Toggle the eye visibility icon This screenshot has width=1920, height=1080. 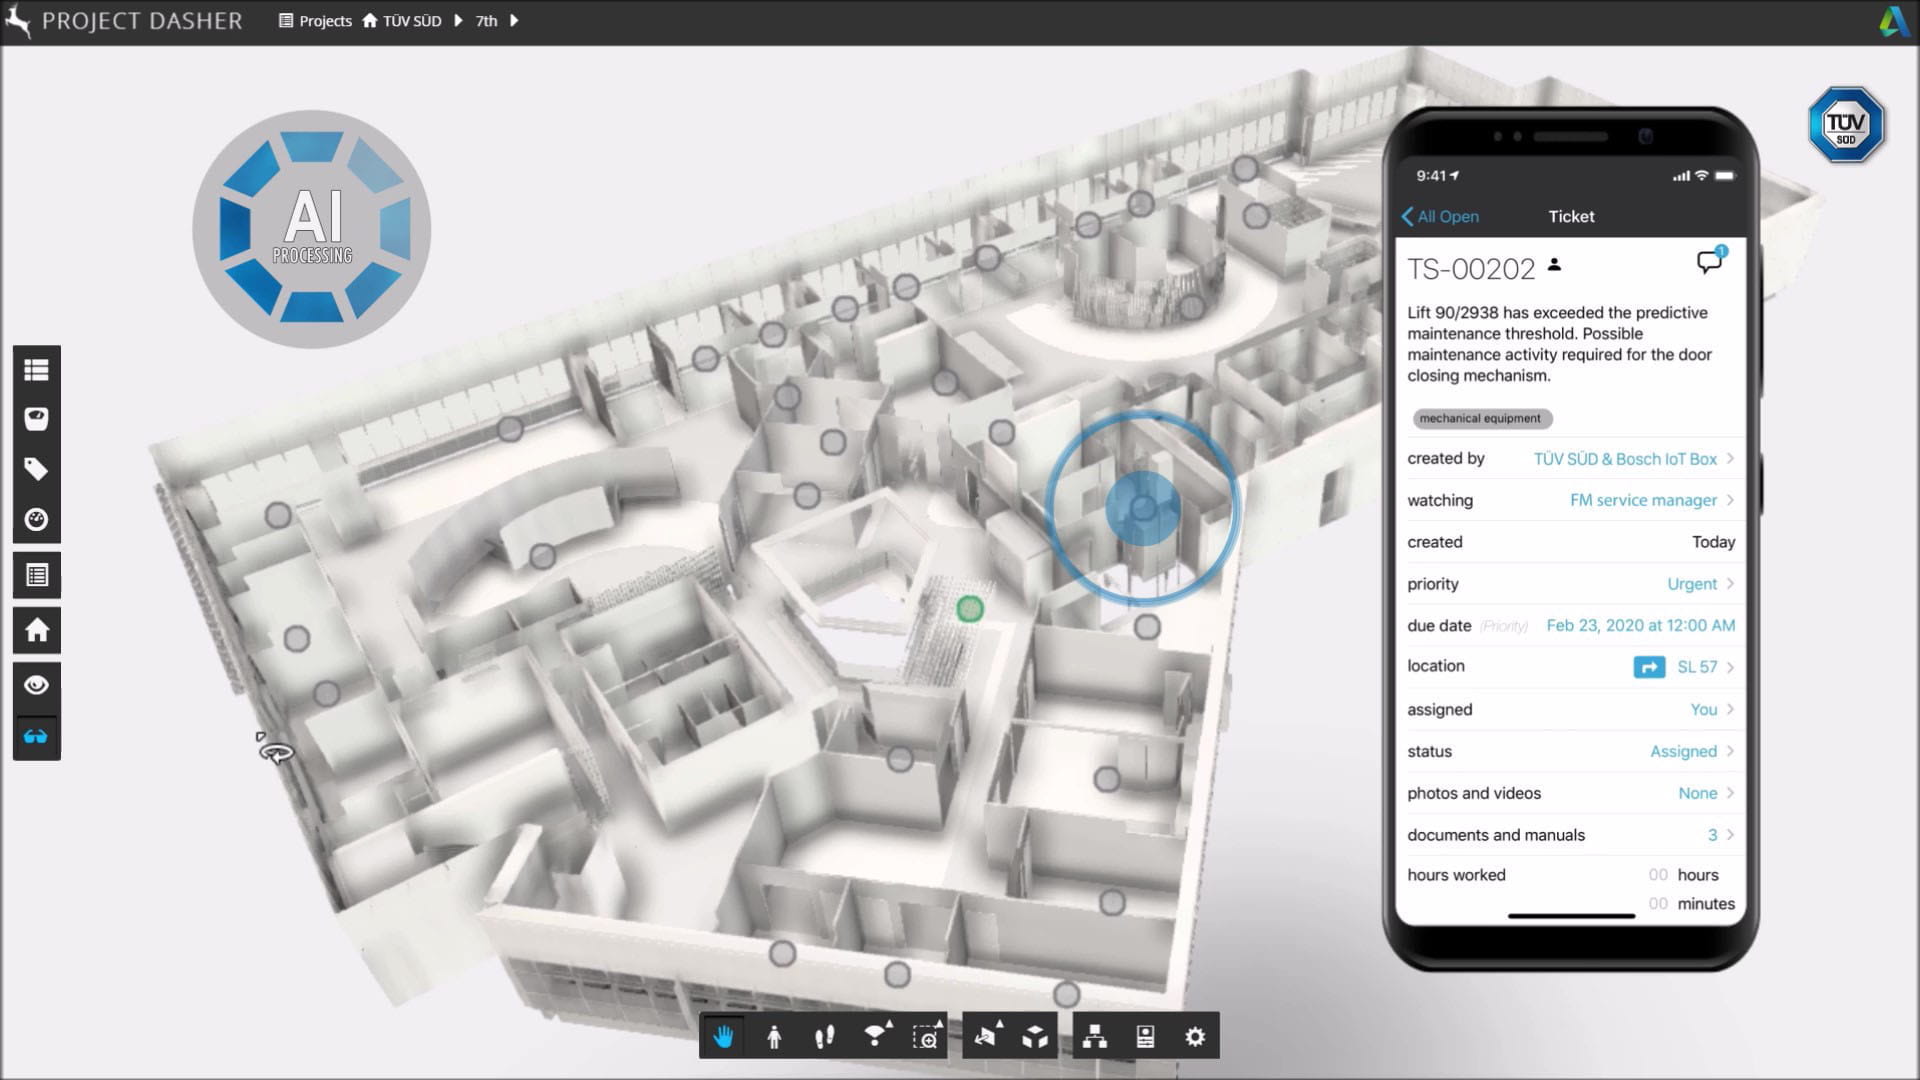tap(37, 685)
